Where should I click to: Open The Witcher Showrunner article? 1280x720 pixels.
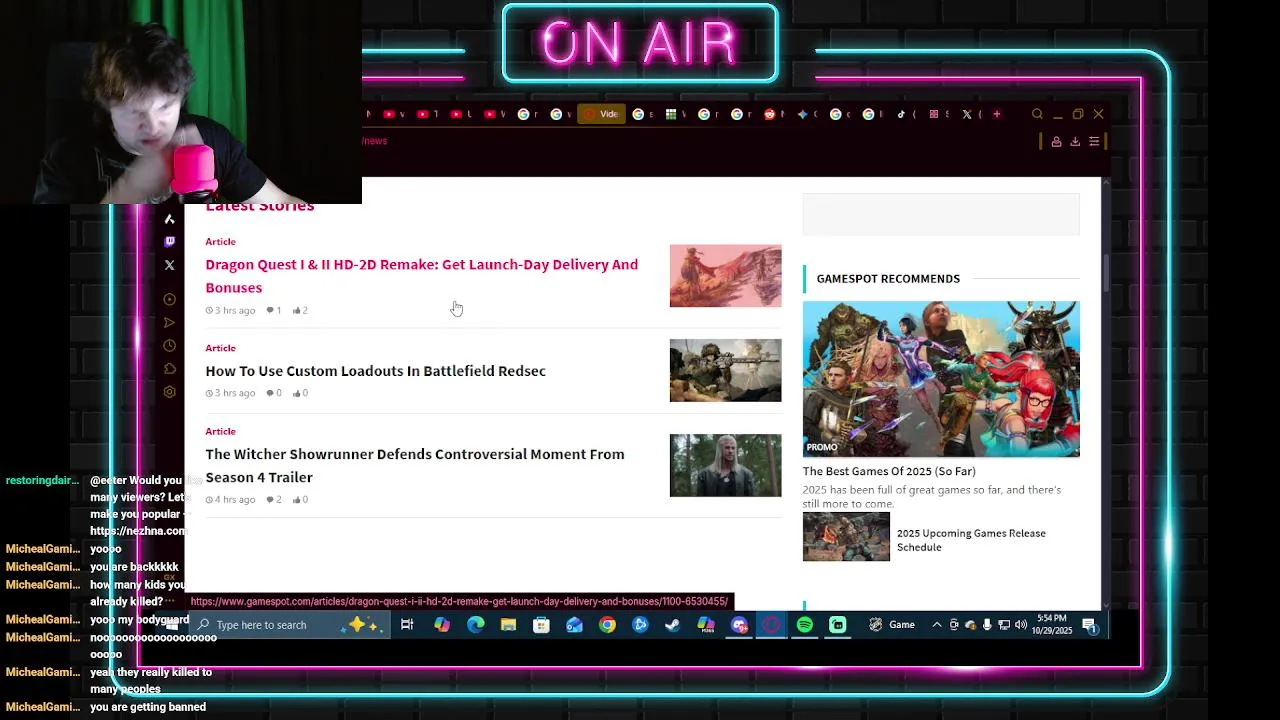click(x=414, y=465)
